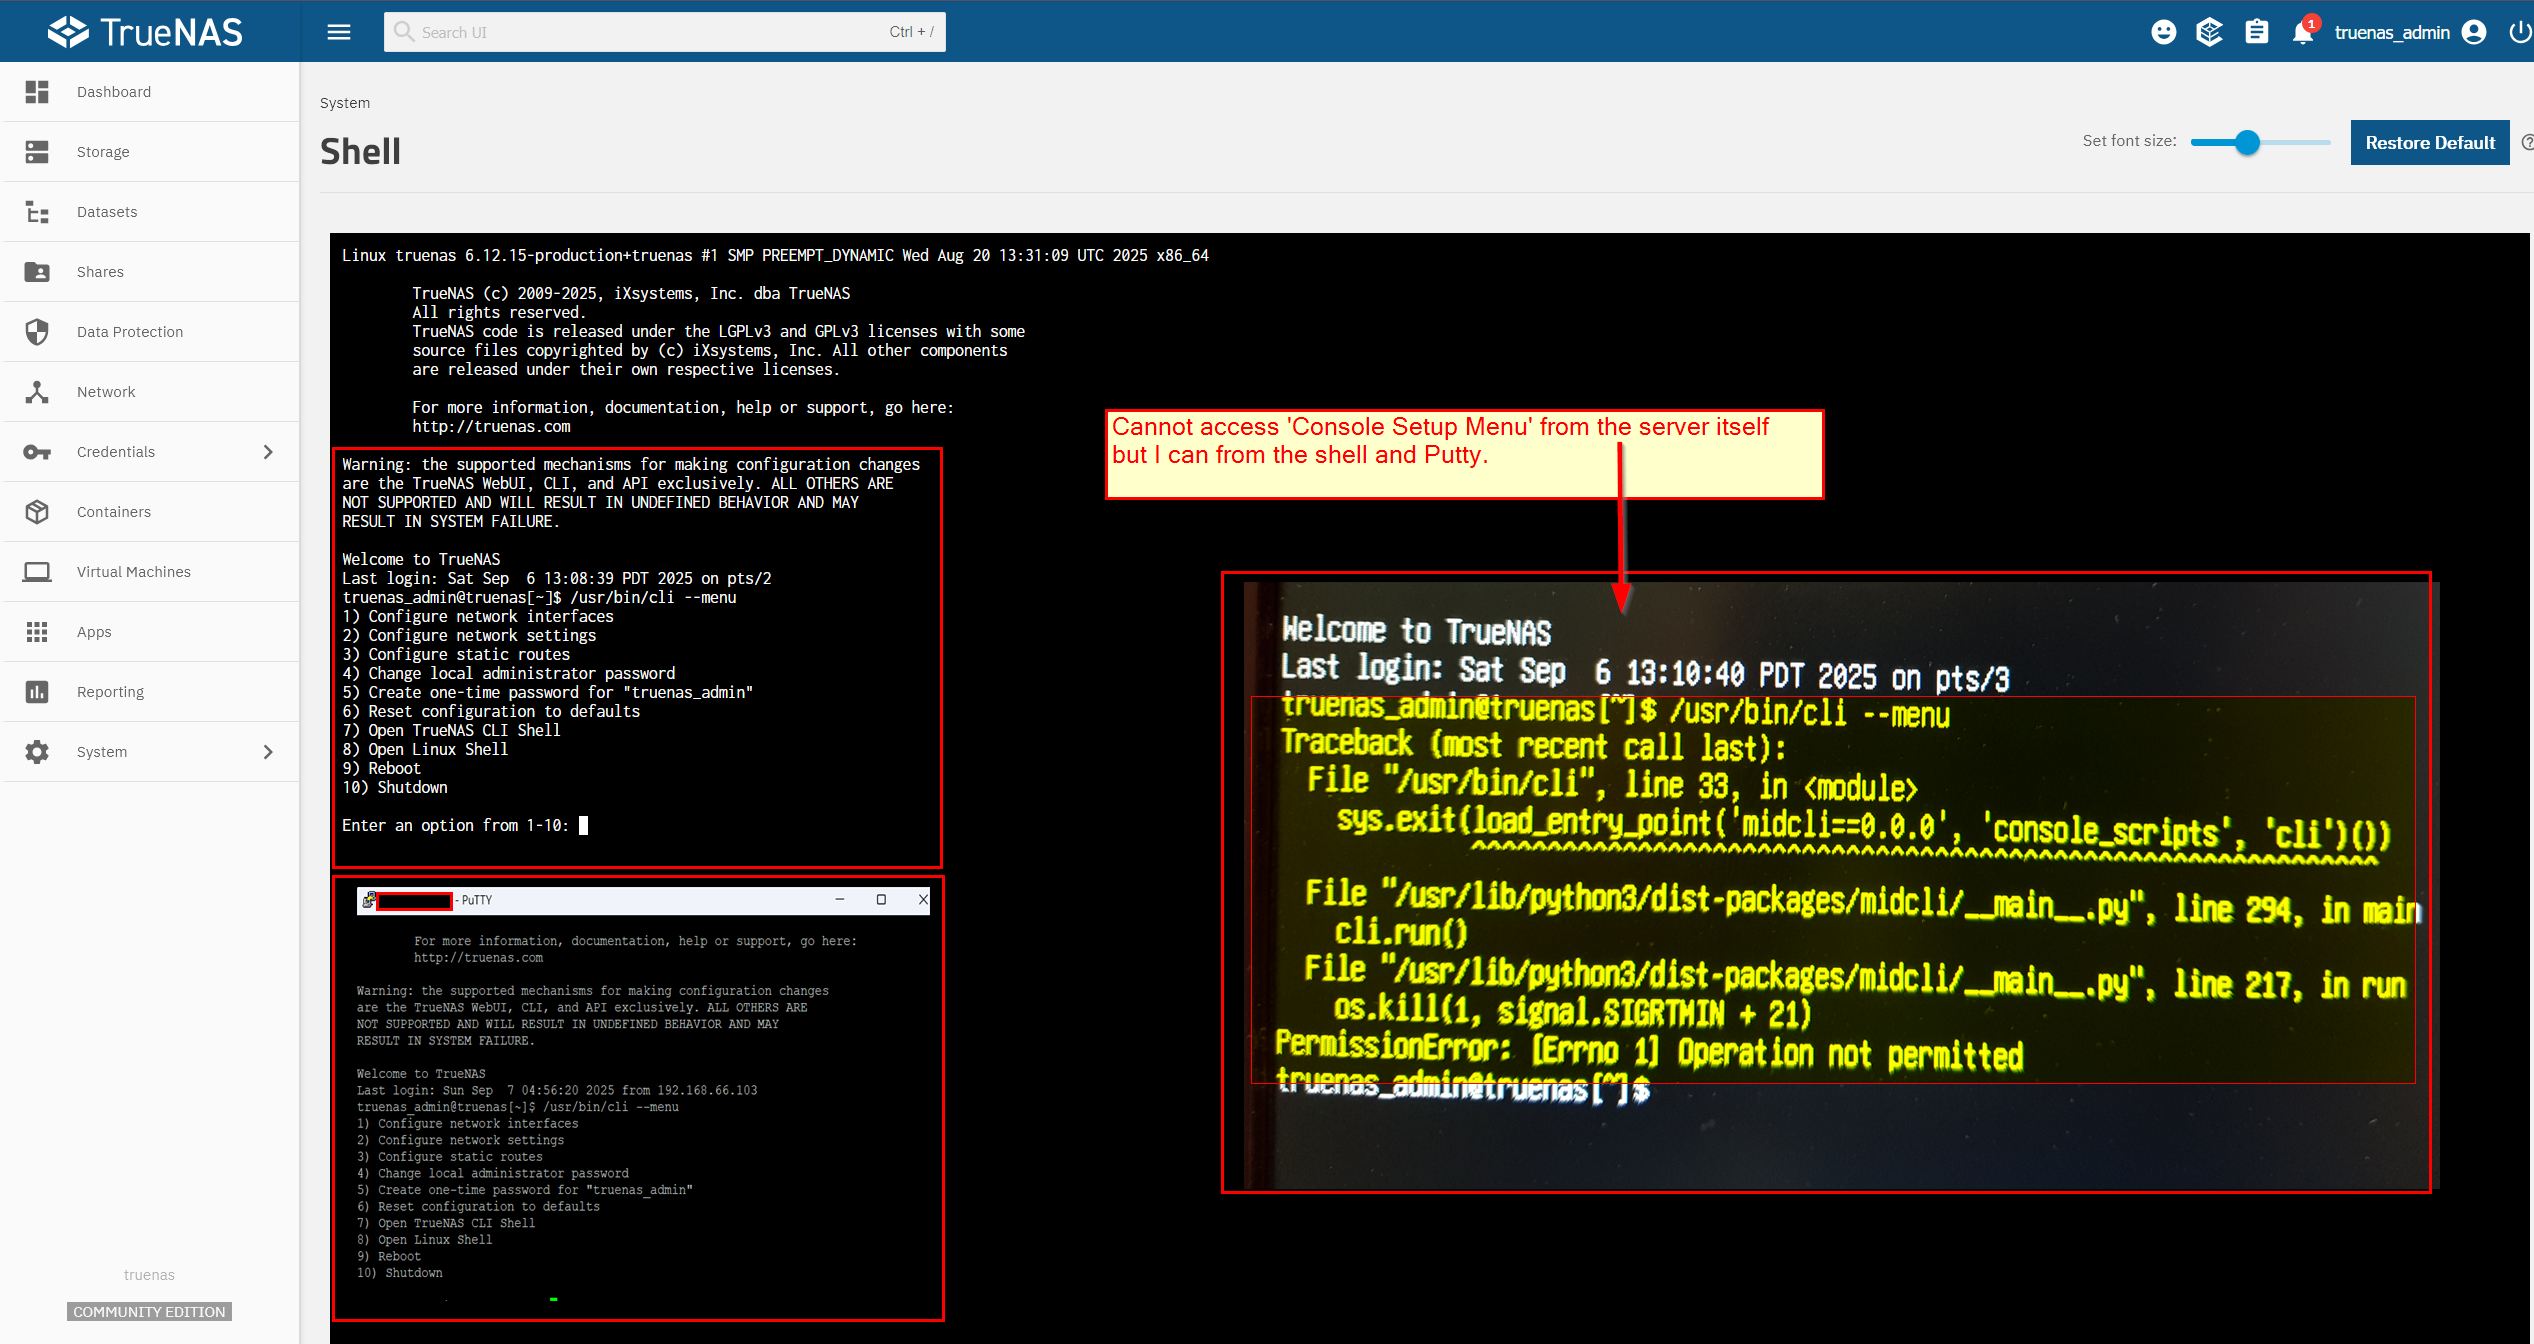Click the "Welcome to TrueNAS" line in web shell
Screen dimensions: 2534x1344
(x=421, y=560)
